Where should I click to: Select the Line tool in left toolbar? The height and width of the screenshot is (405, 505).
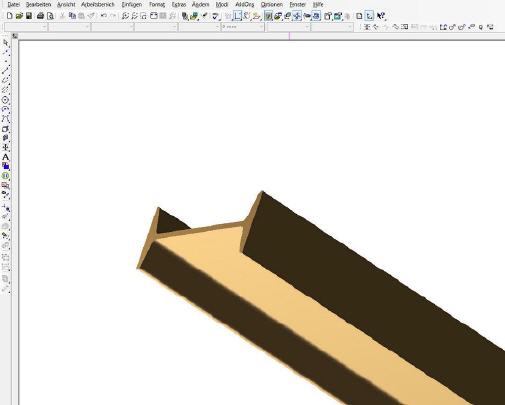click(5, 70)
